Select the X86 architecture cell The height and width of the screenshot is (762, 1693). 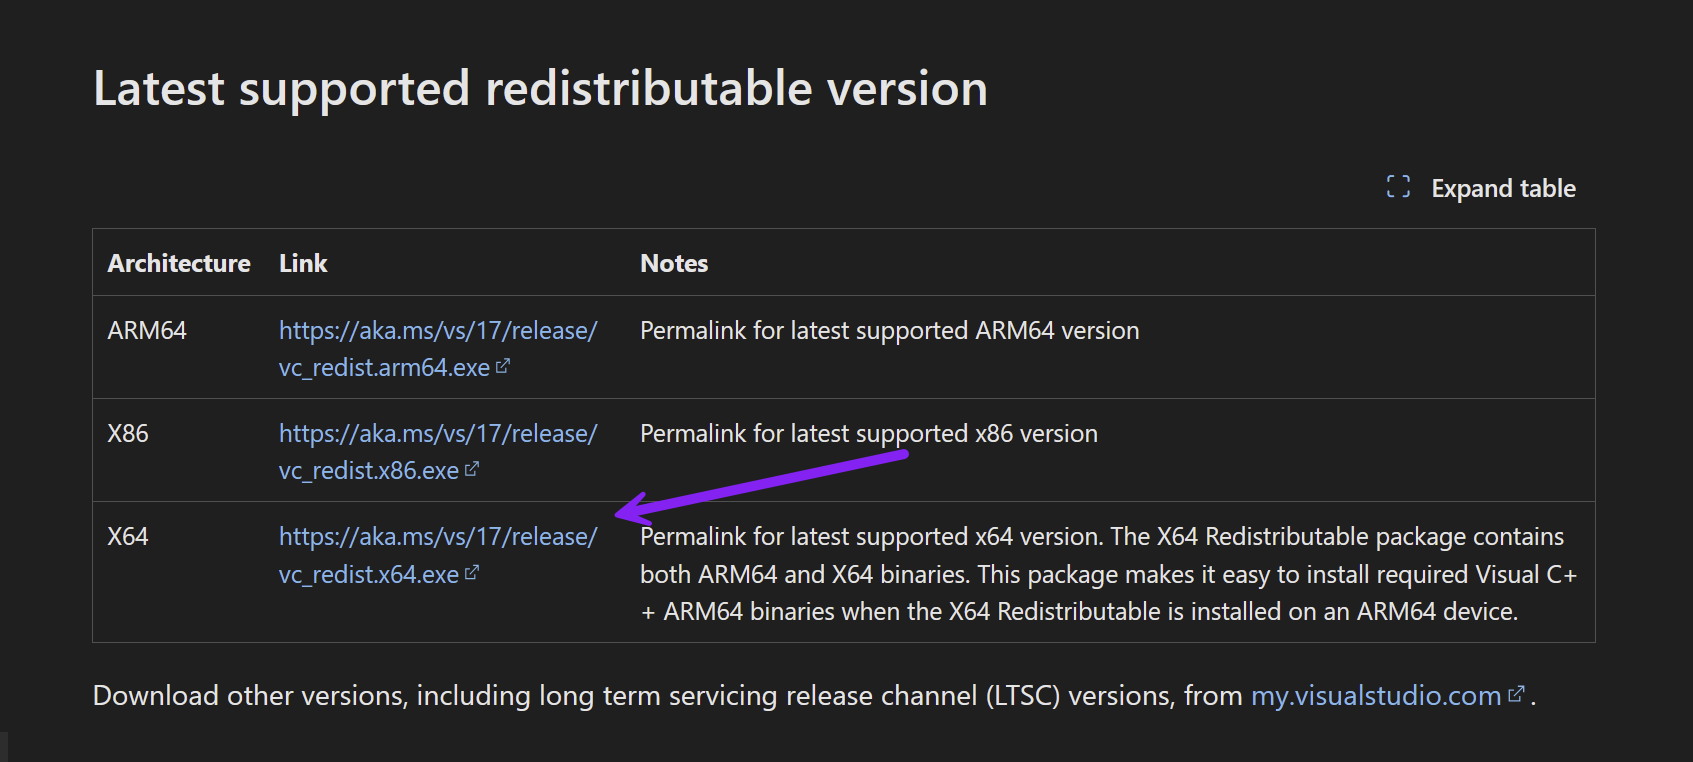click(128, 434)
